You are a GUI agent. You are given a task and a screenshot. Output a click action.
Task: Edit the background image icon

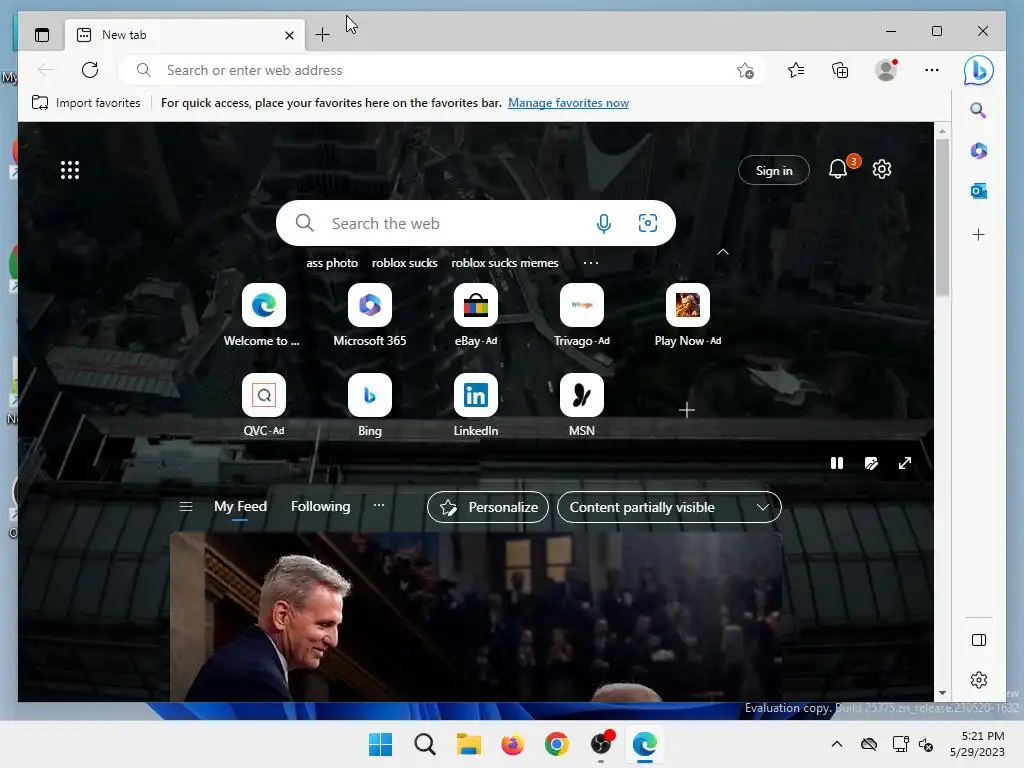tap(871, 463)
